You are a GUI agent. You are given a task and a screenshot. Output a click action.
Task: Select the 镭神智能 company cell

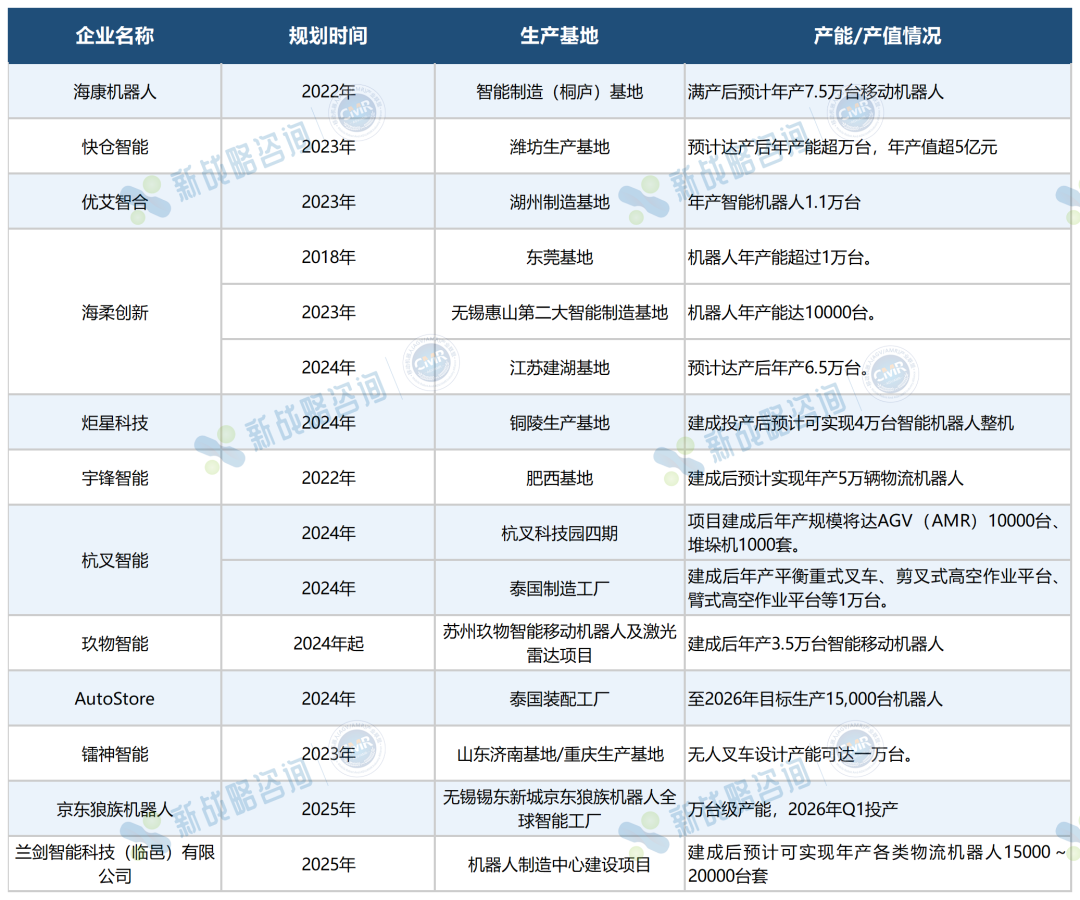pyautogui.click(x=114, y=753)
